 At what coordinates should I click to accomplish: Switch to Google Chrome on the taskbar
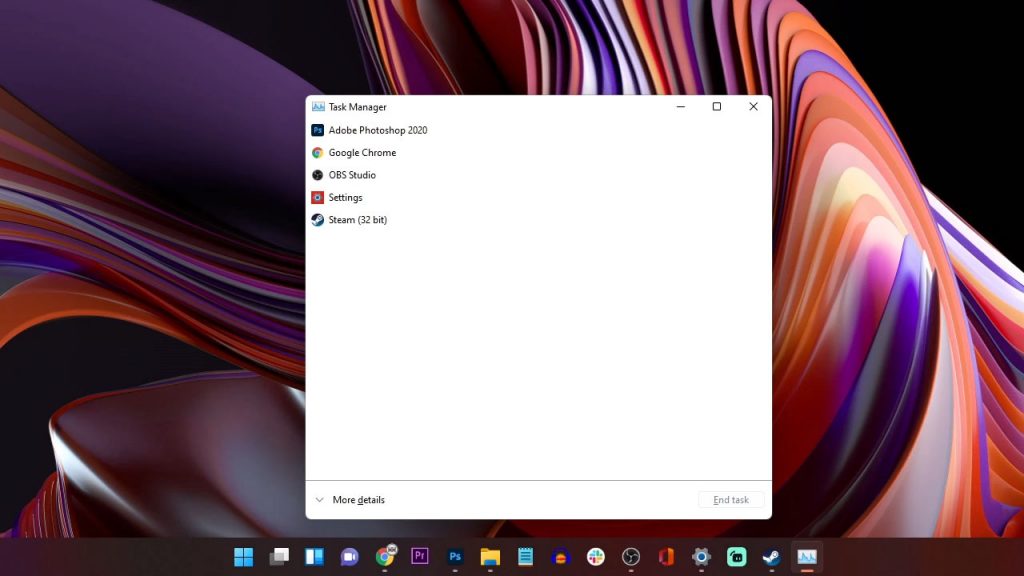coord(385,556)
